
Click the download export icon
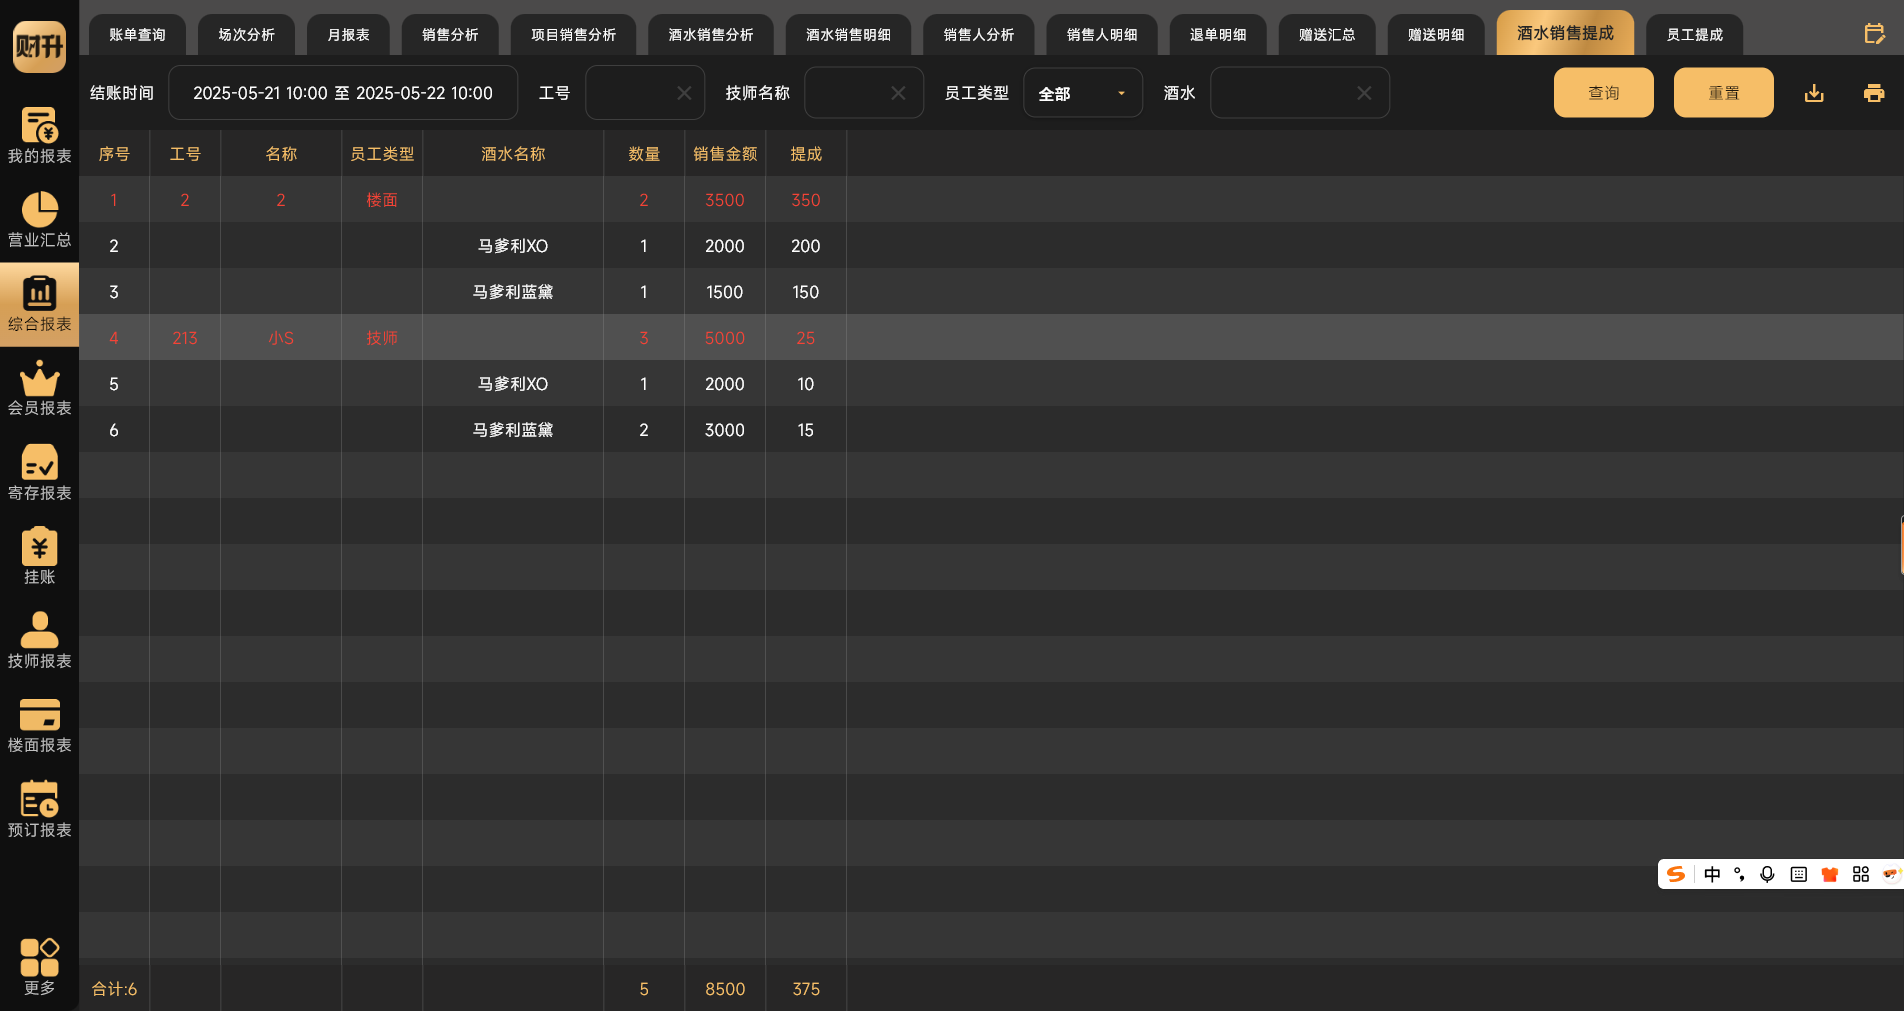1814,93
